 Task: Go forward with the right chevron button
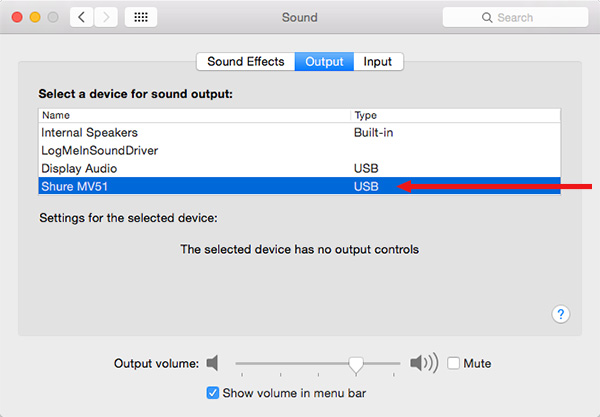106,17
